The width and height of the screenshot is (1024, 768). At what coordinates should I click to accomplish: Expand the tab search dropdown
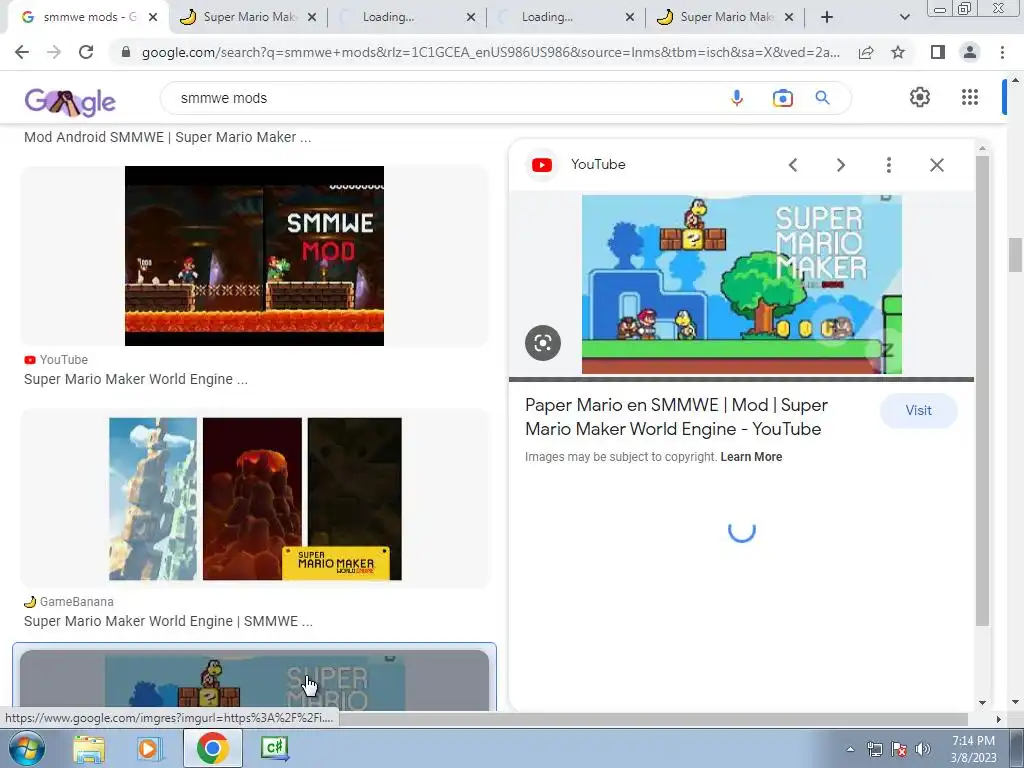point(904,18)
